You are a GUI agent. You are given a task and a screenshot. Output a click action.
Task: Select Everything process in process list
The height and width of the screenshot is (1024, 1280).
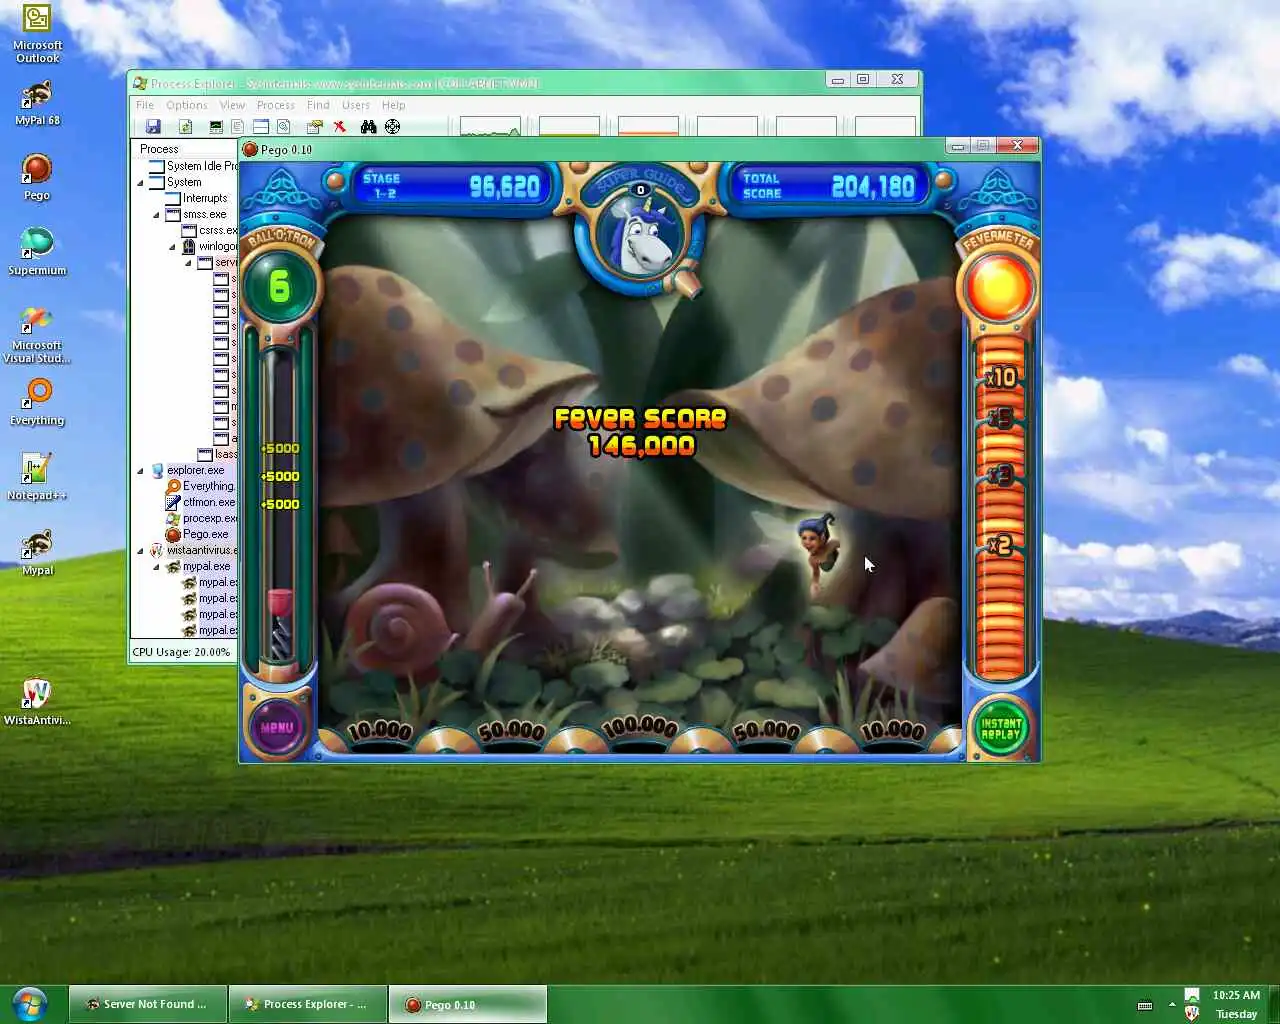tap(200, 487)
